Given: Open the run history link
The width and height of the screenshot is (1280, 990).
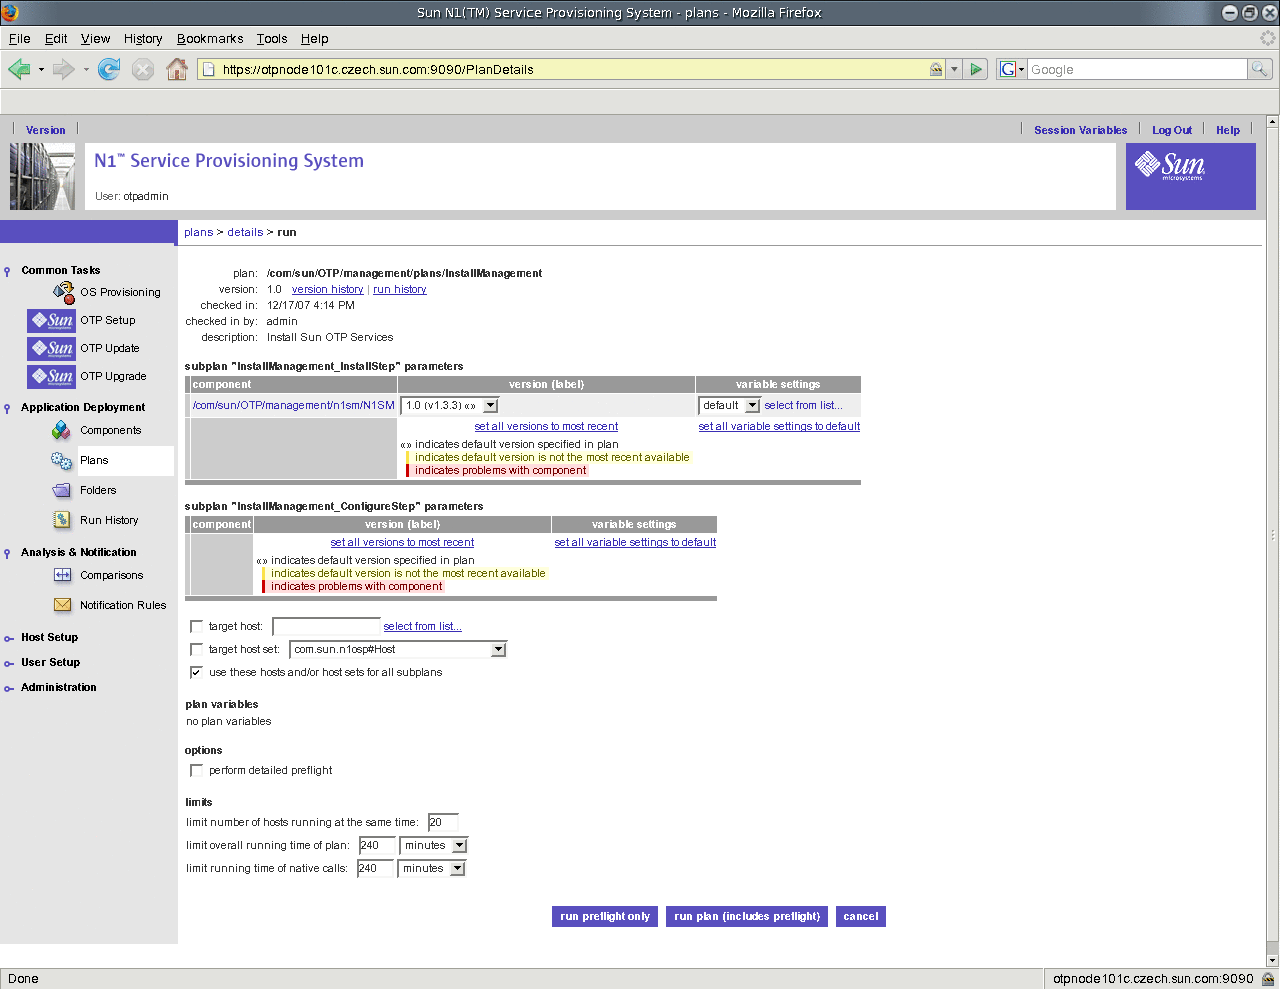Looking at the screenshot, I should coord(400,289).
